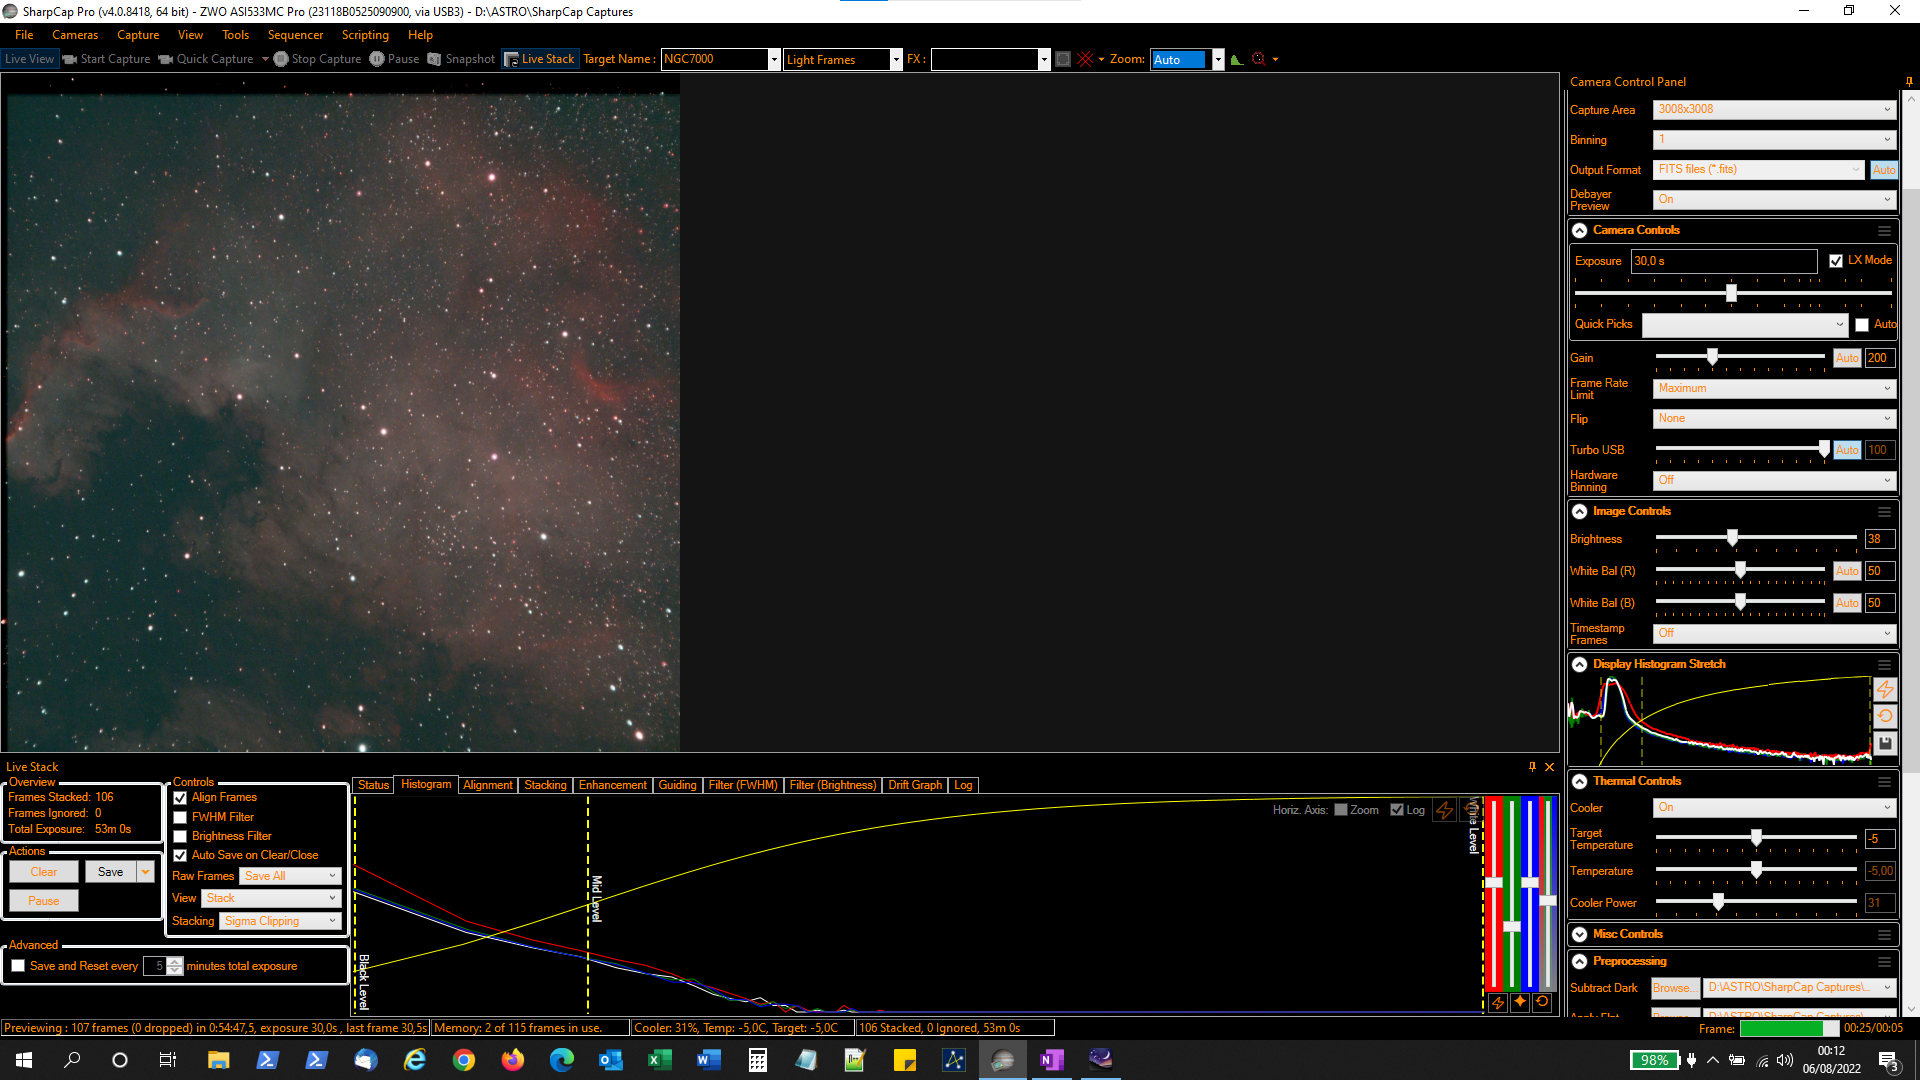Open the Cameras menu
Image resolution: width=1920 pixels, height=1080 pixels.
tap(75, 35)
